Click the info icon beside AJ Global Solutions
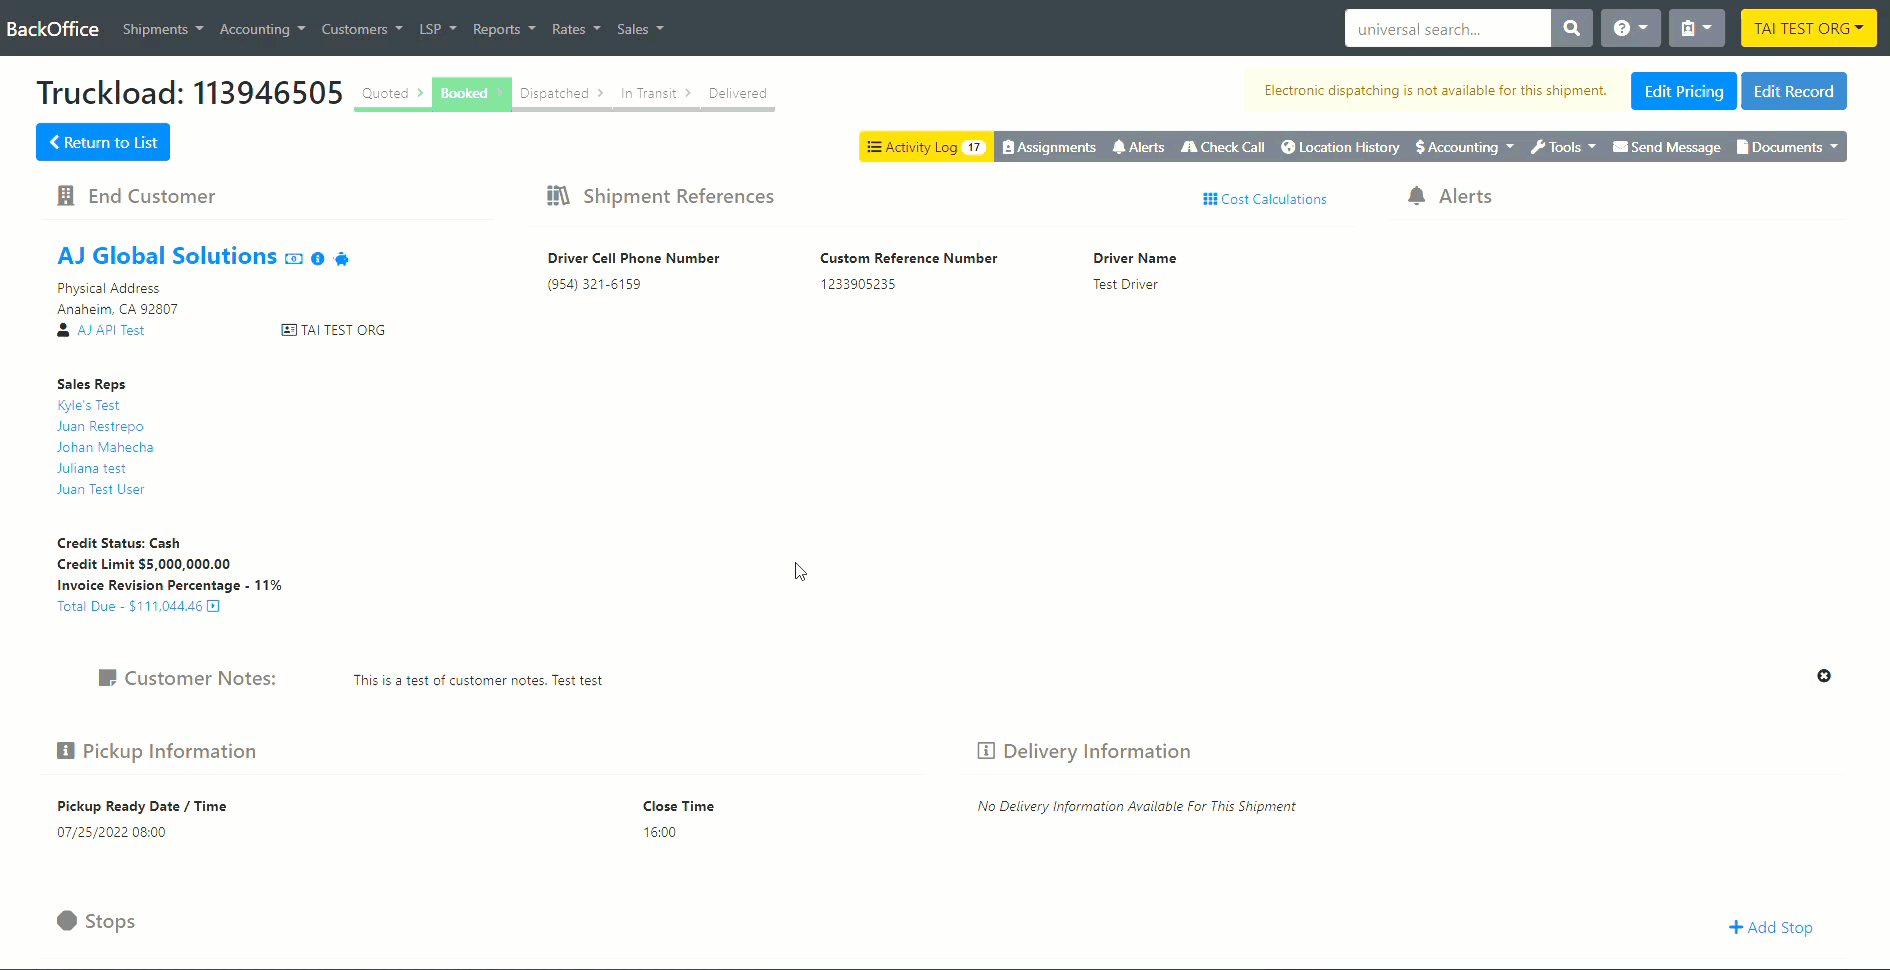This screenshot has height=970, width=1890. click(318, 259)
